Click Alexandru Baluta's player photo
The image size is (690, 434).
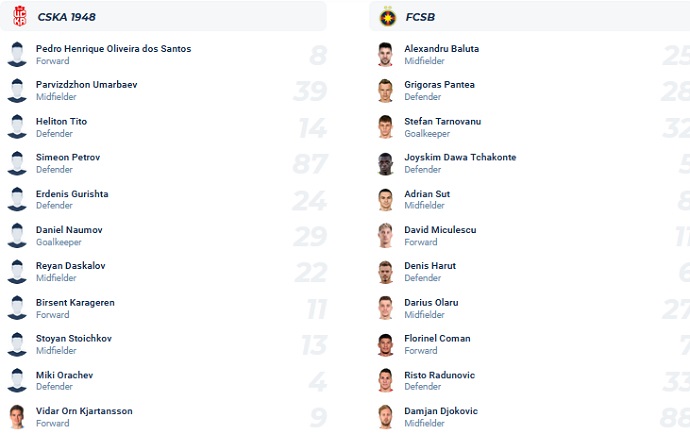pyautogui.click(x=386, y=54)
